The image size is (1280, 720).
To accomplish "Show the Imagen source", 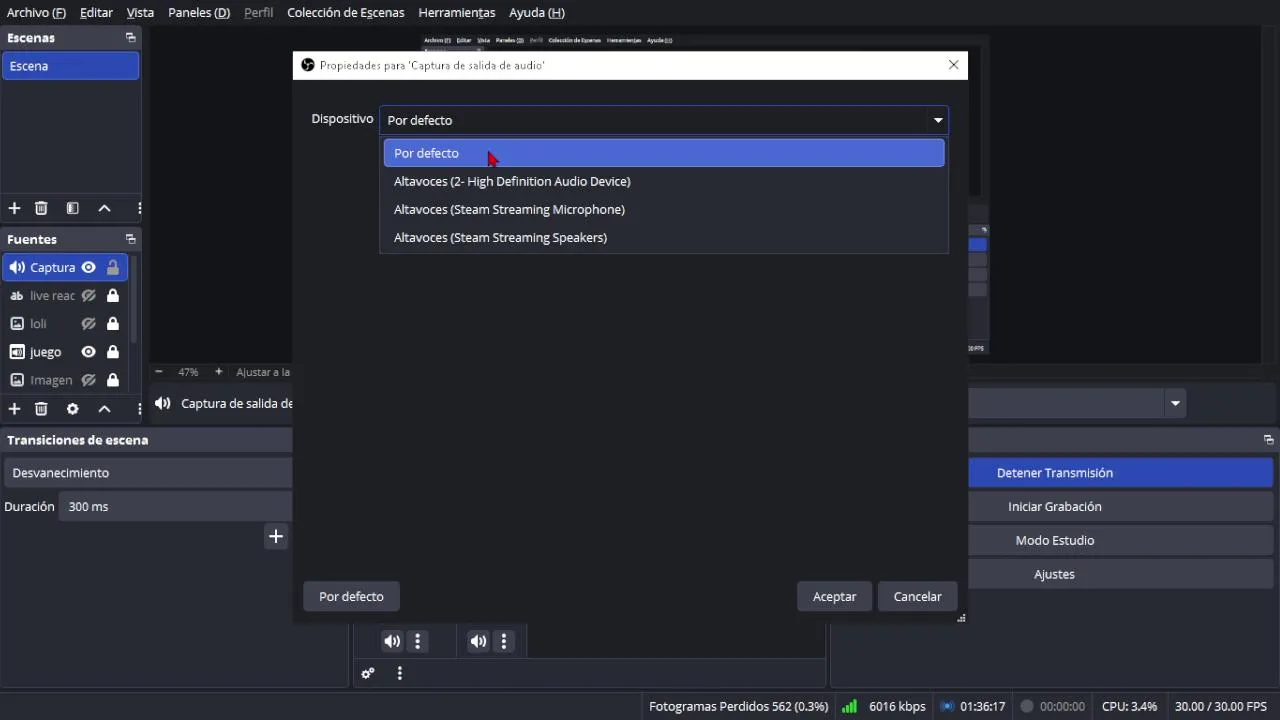I will coord(88,380).
